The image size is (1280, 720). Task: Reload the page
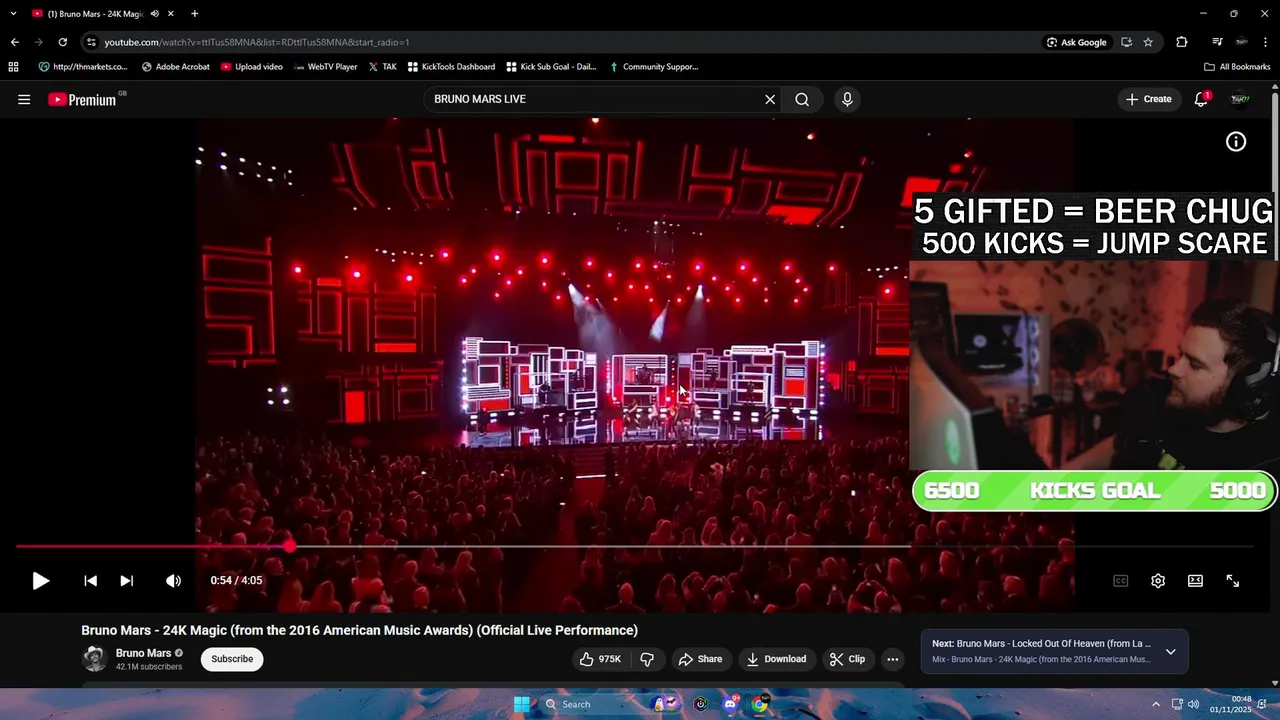coord(62,42)
